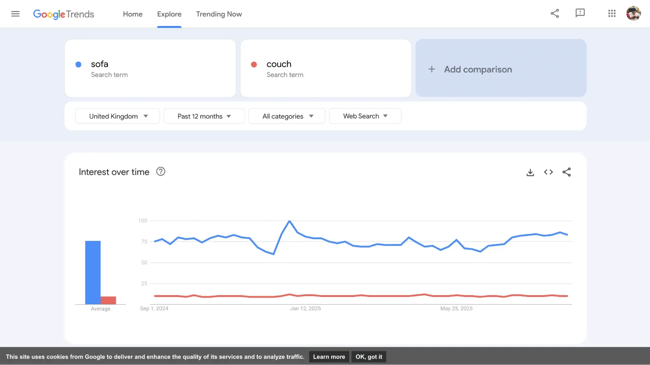The image size is (650, 365).
Task: Click the blue dot beside sofa
Action: click(78, 64)
